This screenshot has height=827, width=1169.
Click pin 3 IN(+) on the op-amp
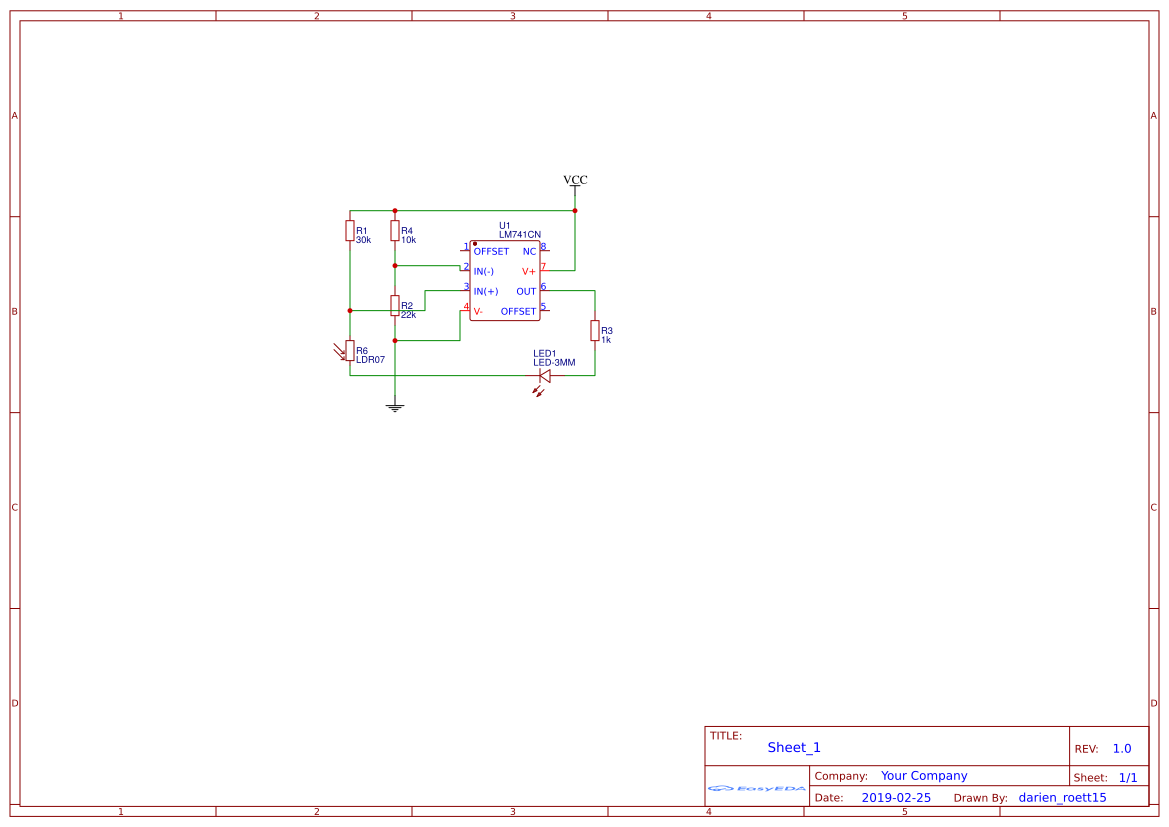pyautogui.click(x=466, y=288)
